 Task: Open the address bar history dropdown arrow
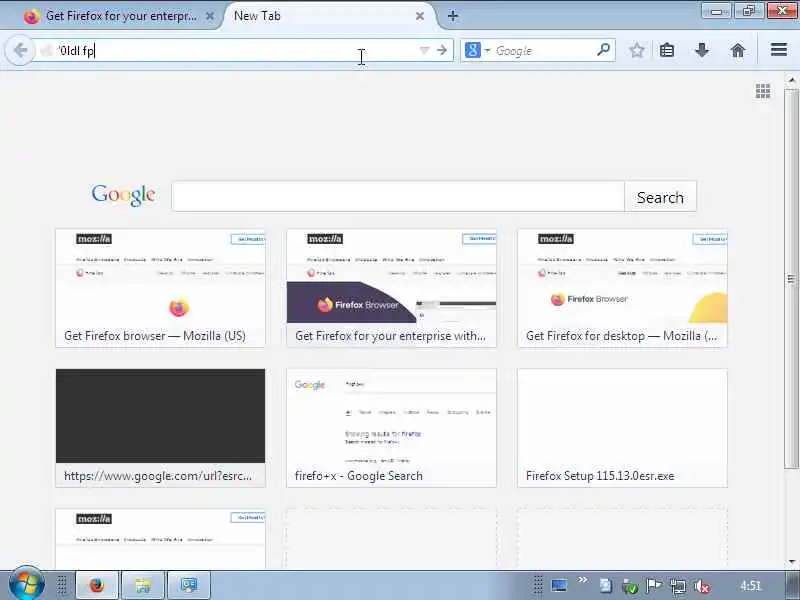pyautogui.click(x=424, y=50)
